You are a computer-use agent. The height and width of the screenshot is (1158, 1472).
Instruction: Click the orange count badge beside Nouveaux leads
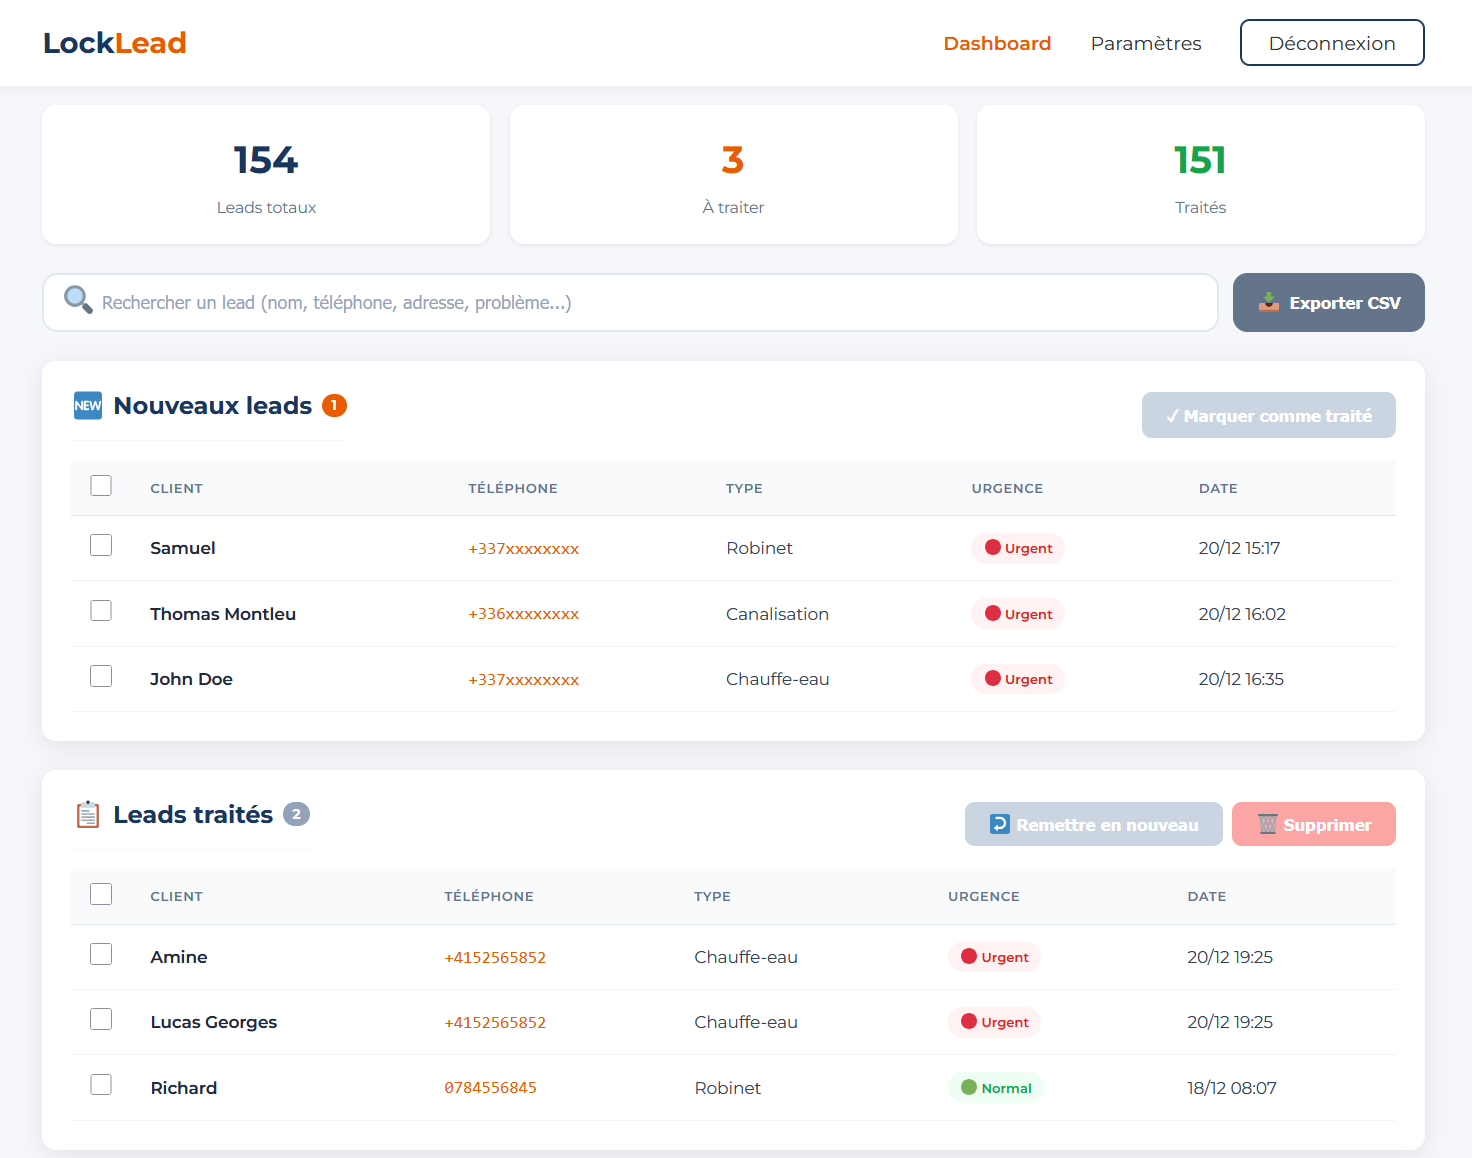pos(334,405)
